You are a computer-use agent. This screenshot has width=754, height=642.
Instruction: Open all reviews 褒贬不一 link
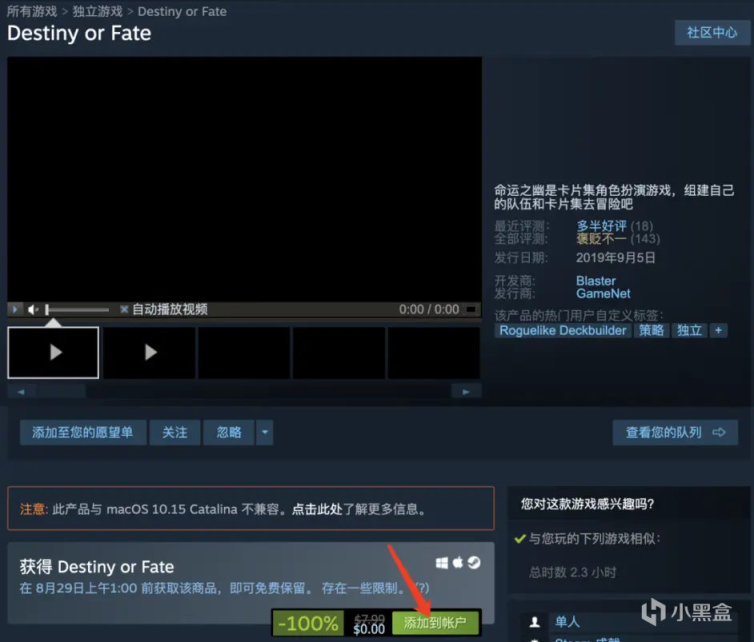click(x=602, y=238)
